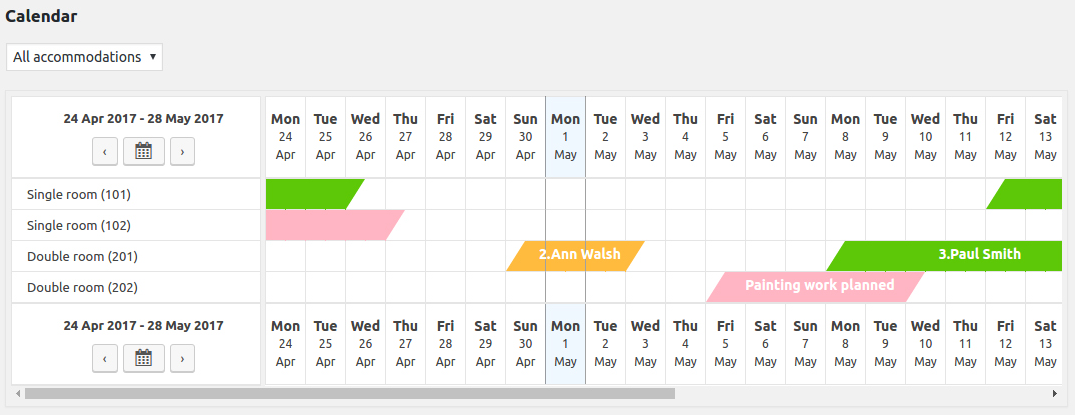Image resolution: width=1075 pixels, height=415 pixels.
Task: Click the horizontal scrollbar left arrow
Action: [18, 394]
